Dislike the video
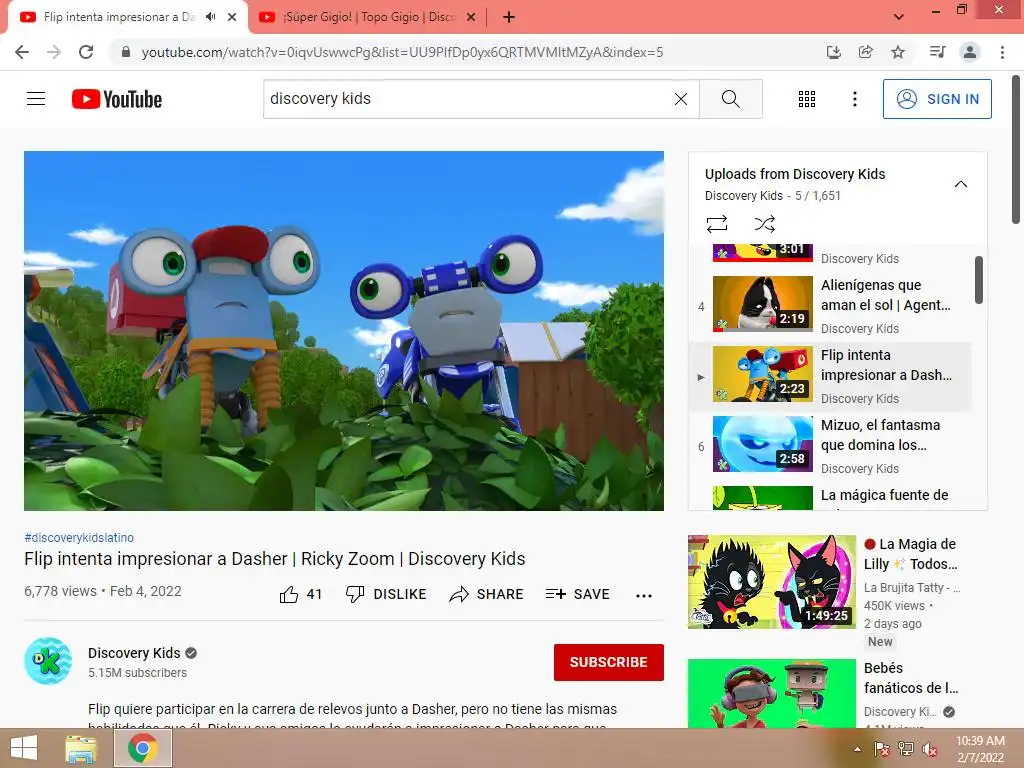The width and height of the screenshot is (1024, 768). tap(386, 594)
